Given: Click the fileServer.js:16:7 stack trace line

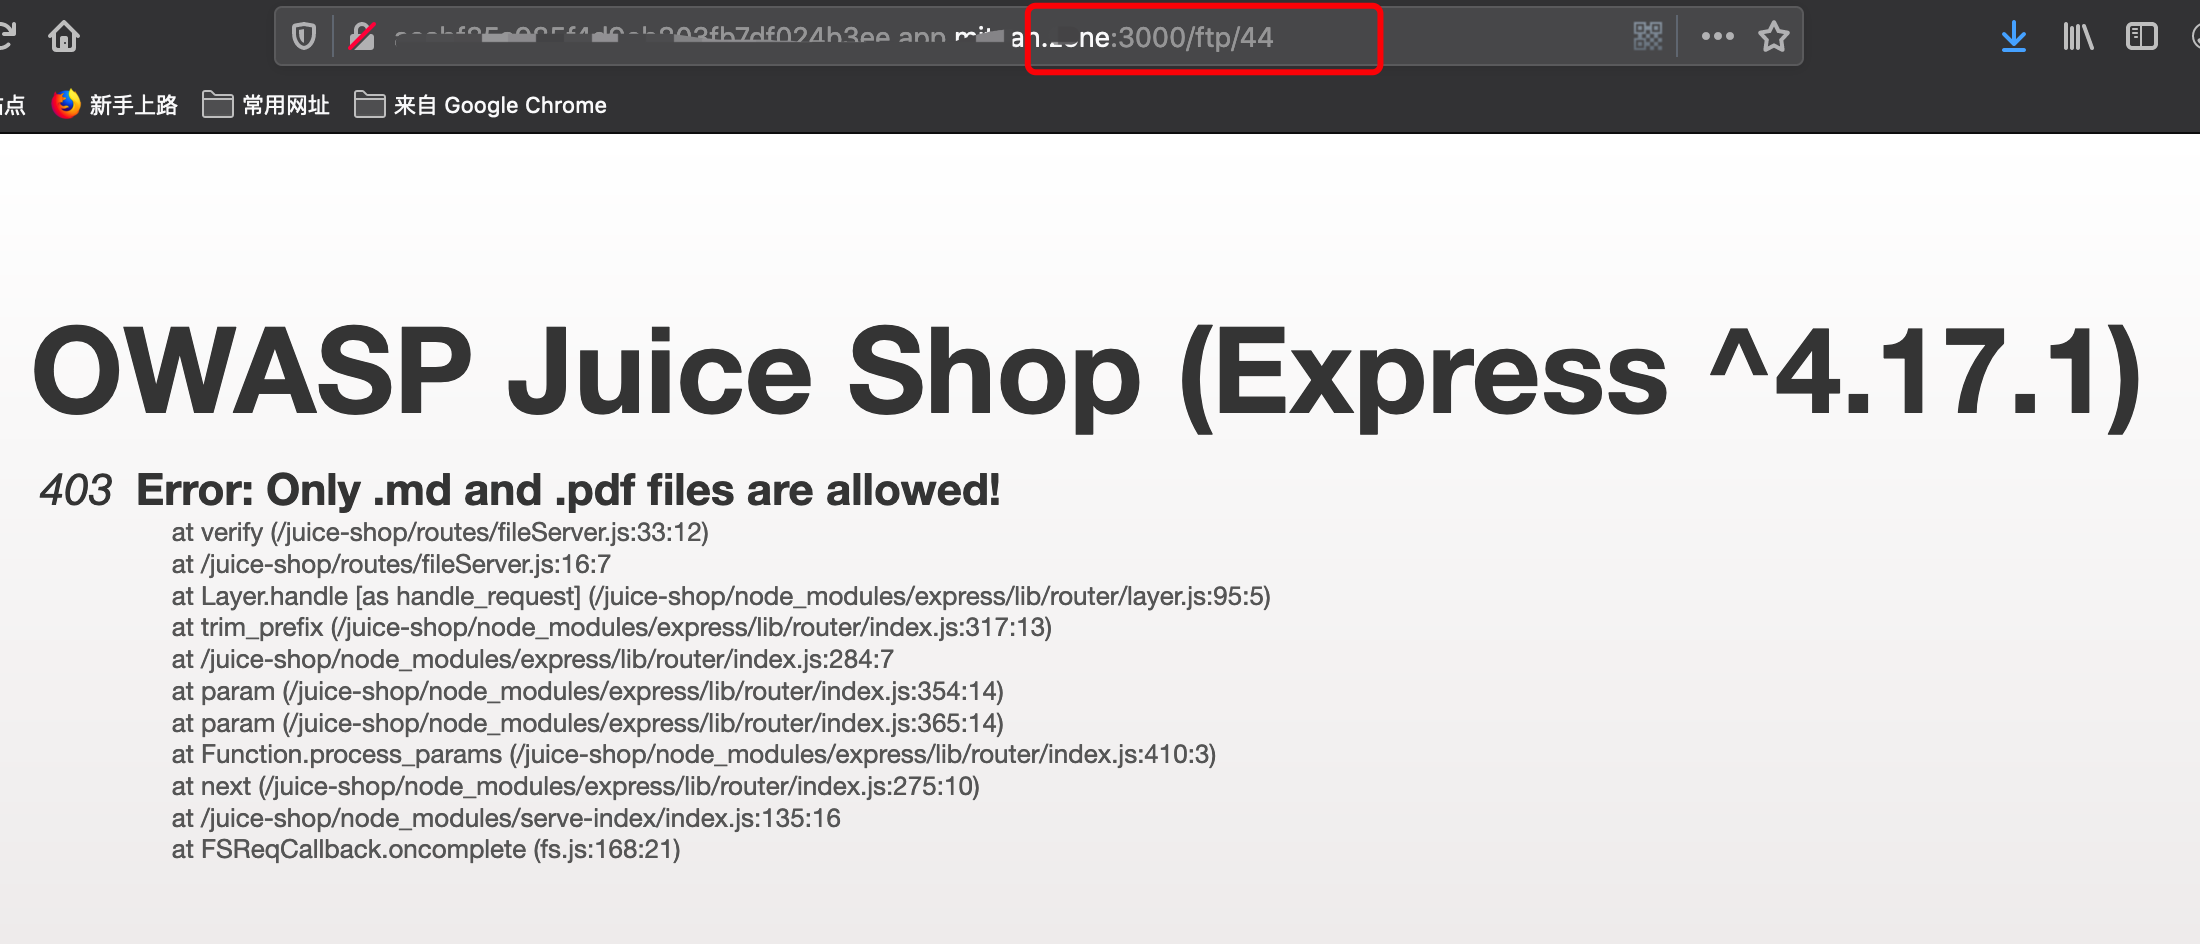Looking at the screenshot, I should point(391,564).
